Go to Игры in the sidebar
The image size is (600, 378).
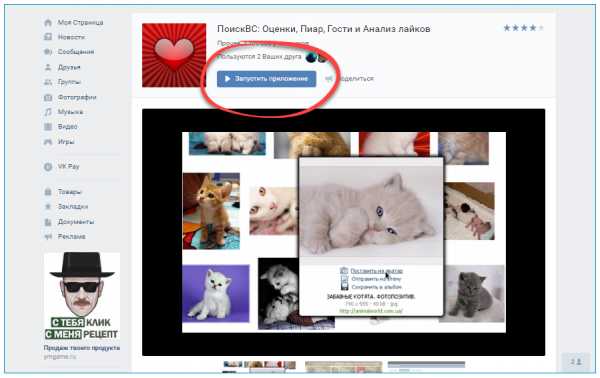[x=66, y=142]
